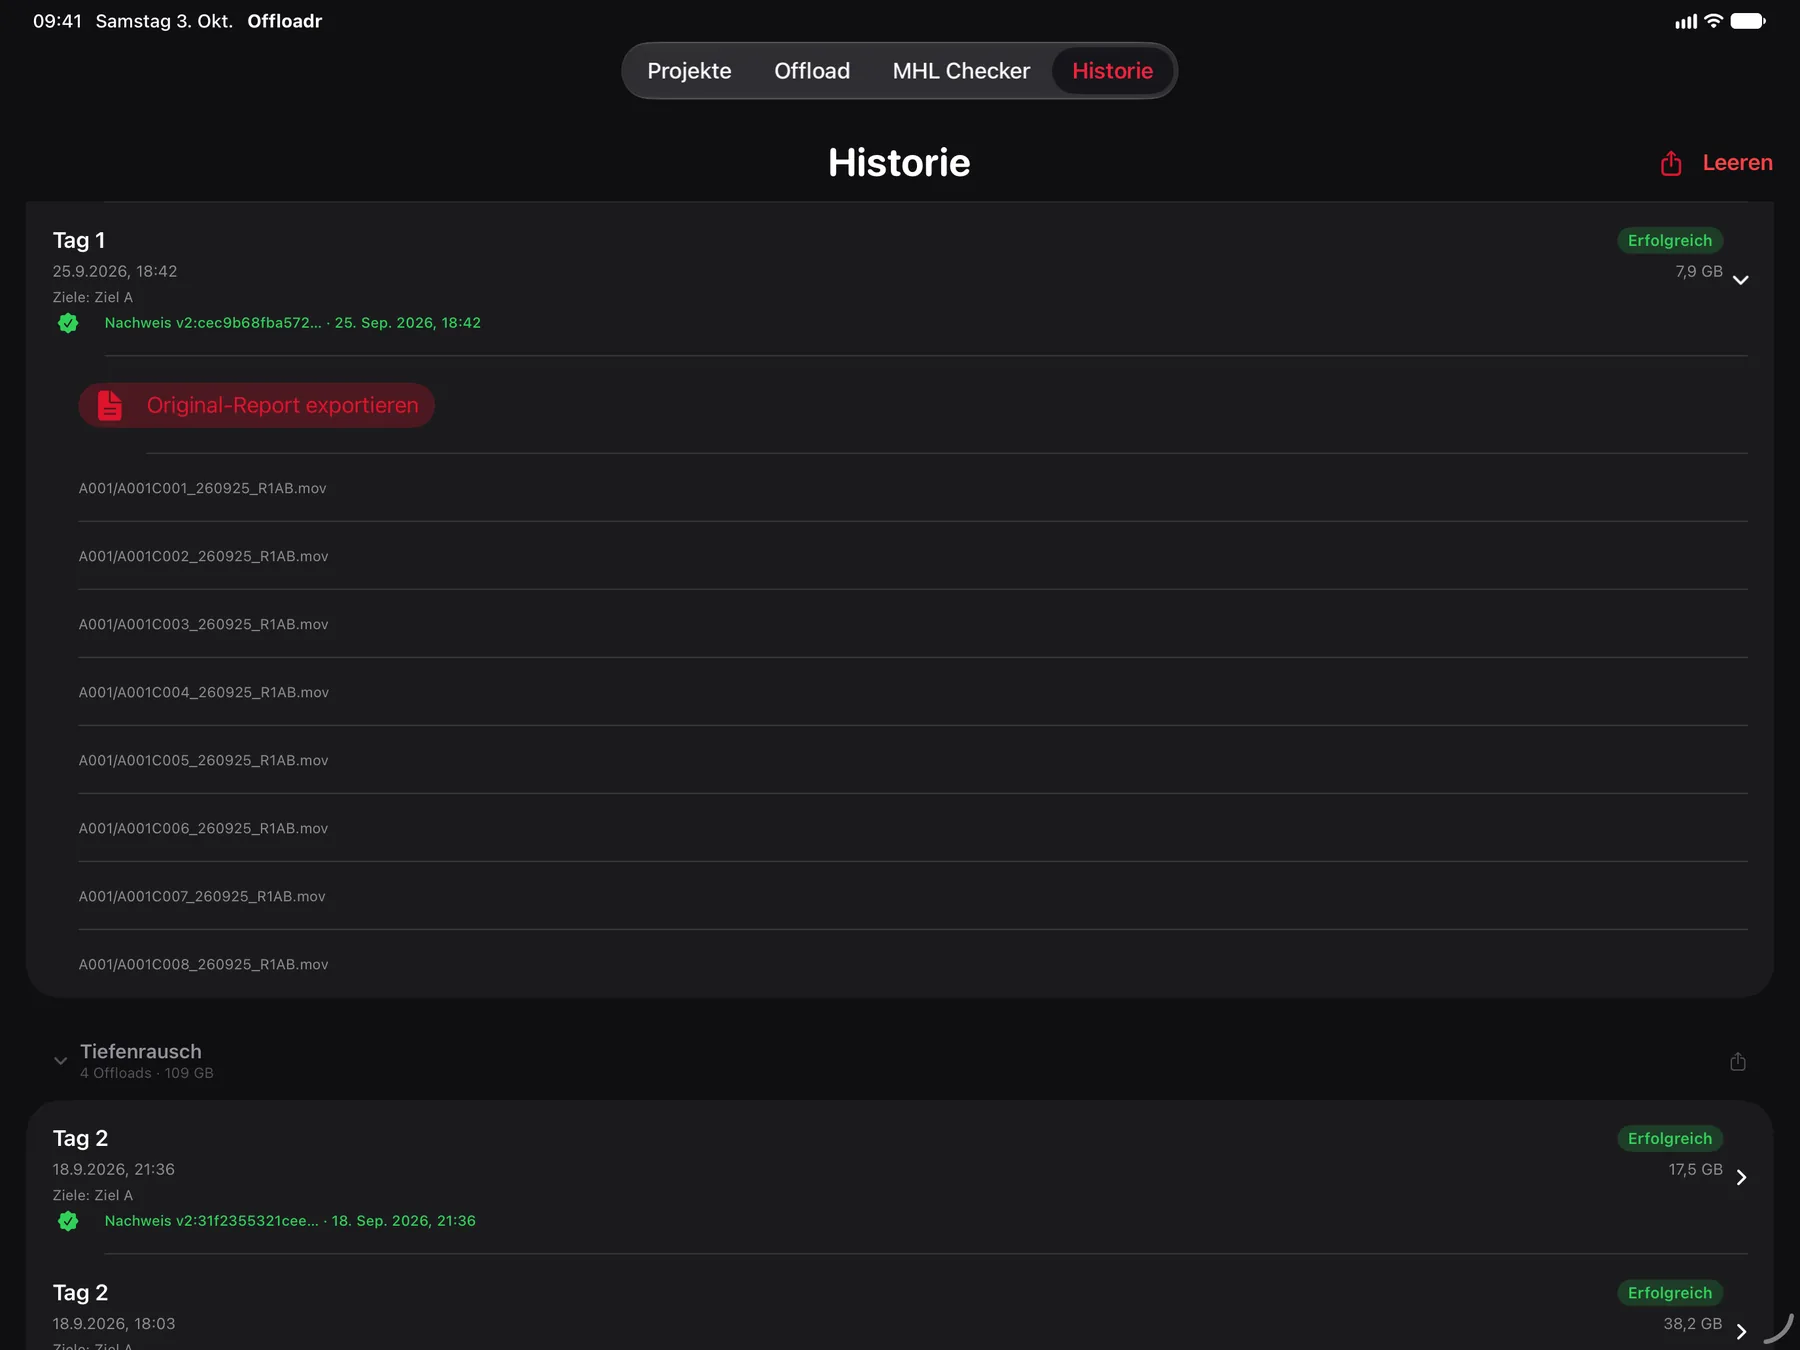Image resolution: width=1800 pixels, height=1350 pixels.
Task: Click the red document icon in Original-Report exportieren
Action: (x=110, y=405)
